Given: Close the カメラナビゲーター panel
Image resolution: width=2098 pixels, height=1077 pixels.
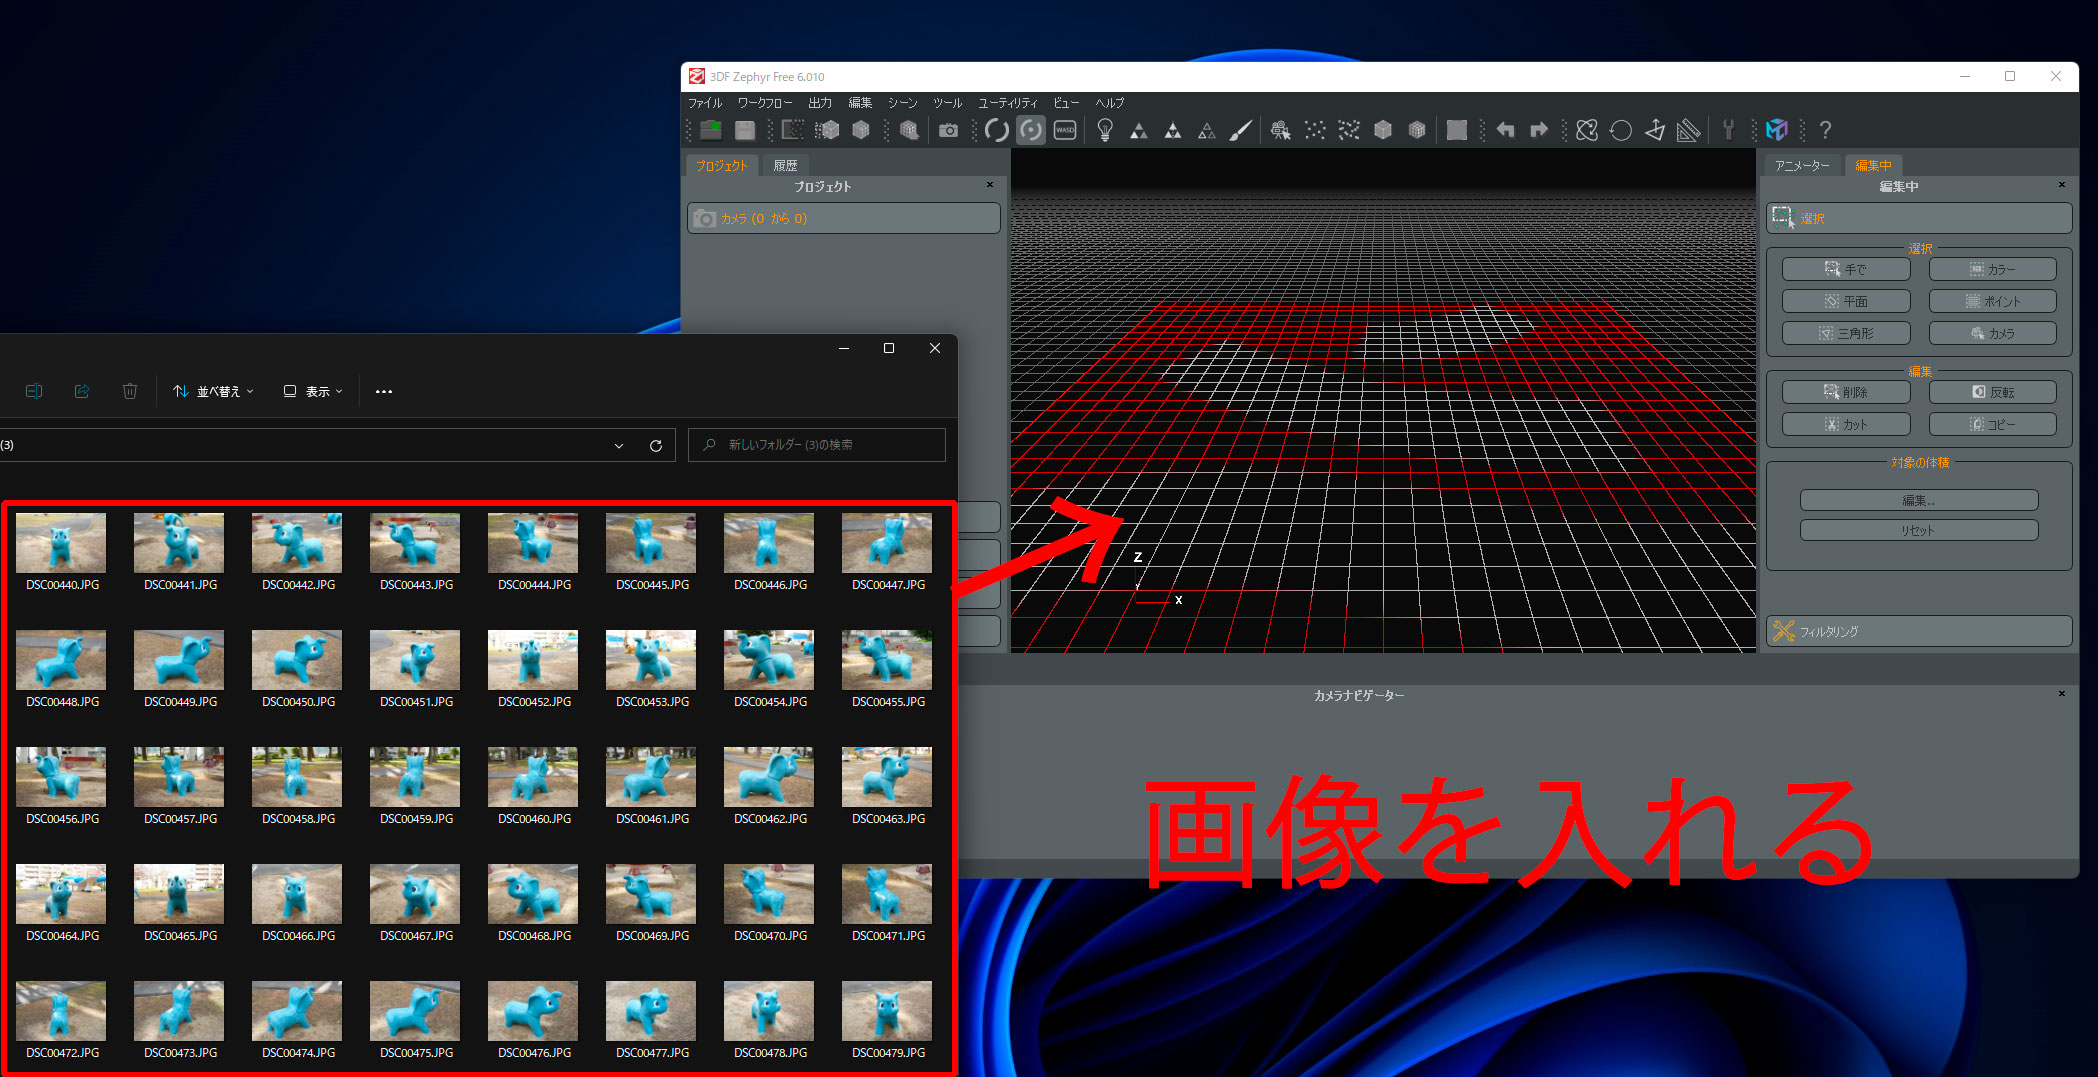Looking at the screenshot, I should 2061,693.
